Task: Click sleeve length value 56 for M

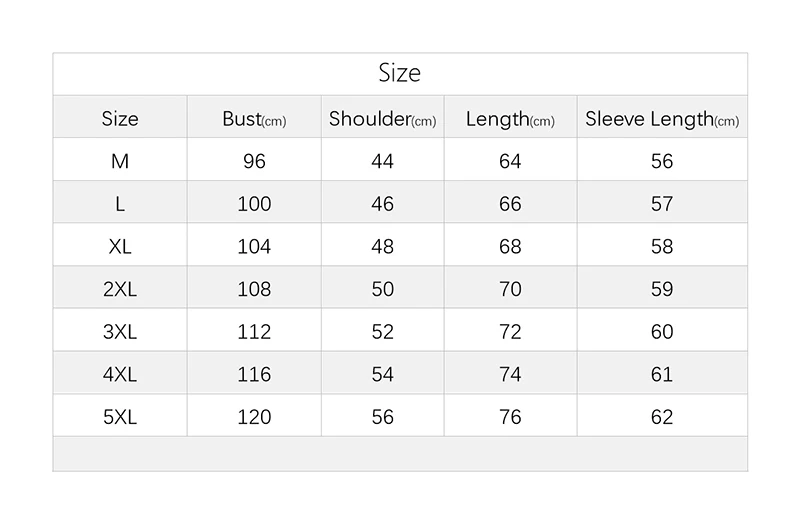Action: tap(662, 161)
